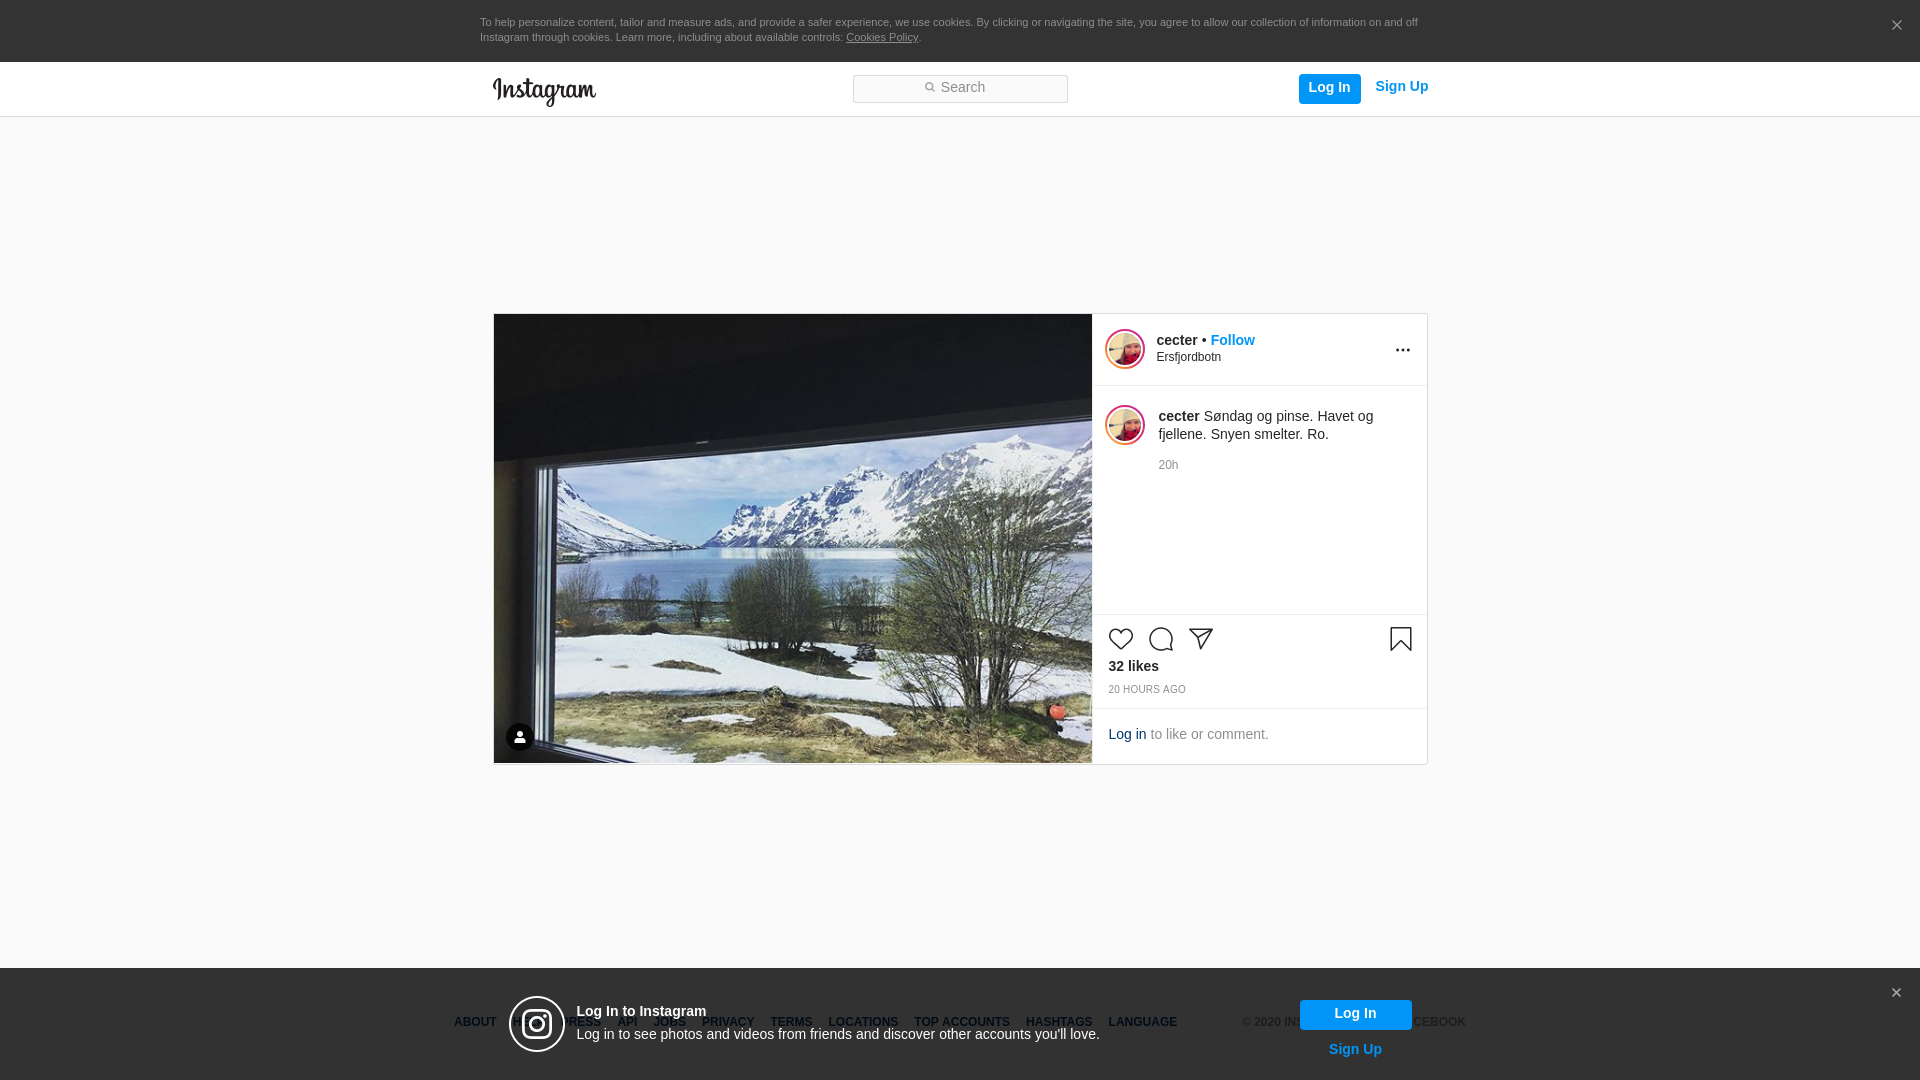Screen dimensions: 1920x1080
Task: Open cecter's profile avatar in post header
Action: coord(1124,349)
